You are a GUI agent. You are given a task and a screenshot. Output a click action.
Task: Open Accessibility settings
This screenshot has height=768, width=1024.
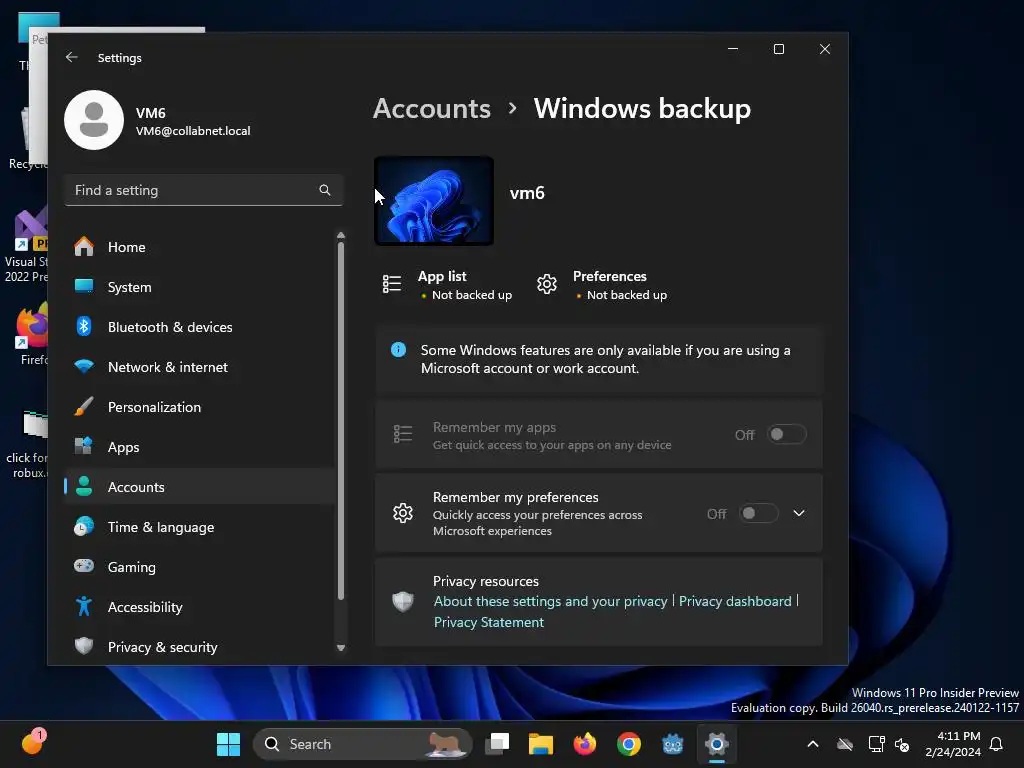tap(200, 607)
